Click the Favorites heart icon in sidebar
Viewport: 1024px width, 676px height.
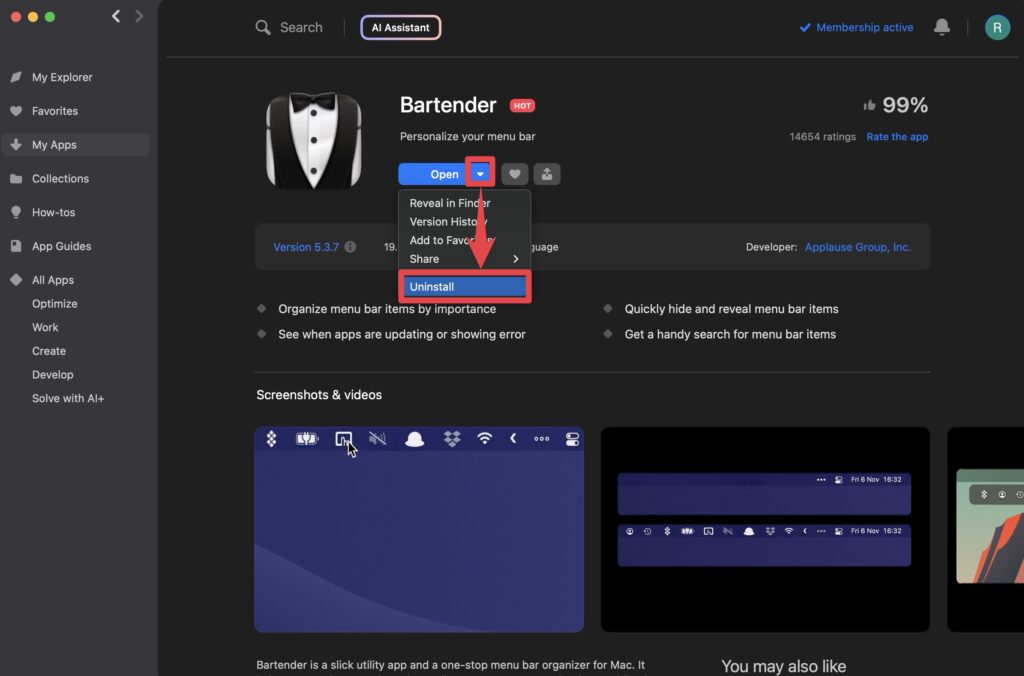pos(16,111)
